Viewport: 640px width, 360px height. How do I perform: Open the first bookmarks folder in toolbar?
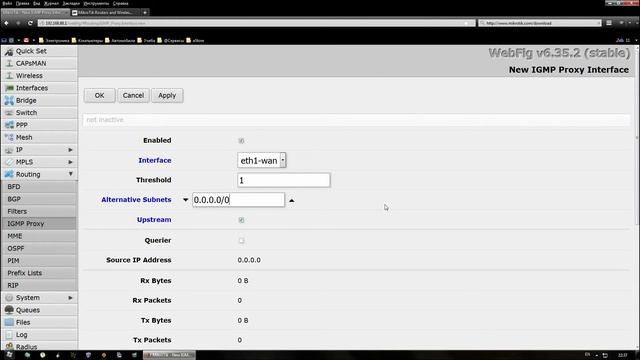pos(54,40)
